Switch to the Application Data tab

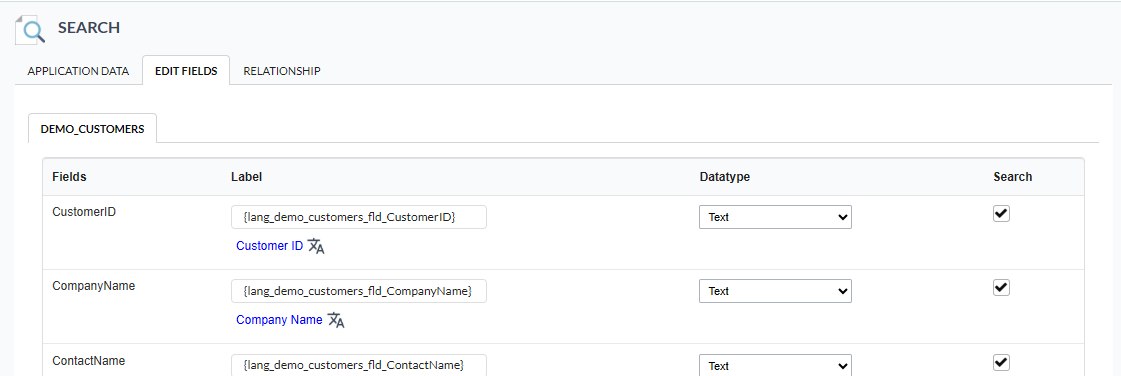(x=78, y=71)
